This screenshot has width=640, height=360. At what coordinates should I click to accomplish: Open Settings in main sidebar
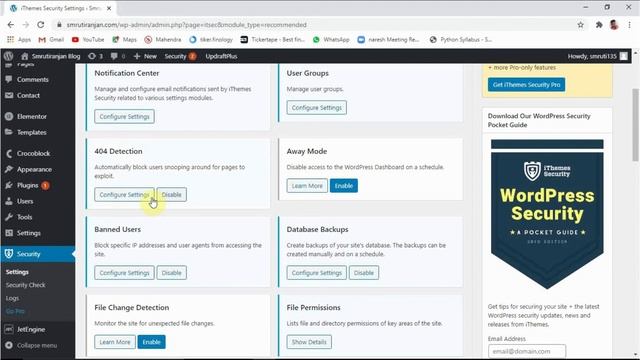pos(29,233)
